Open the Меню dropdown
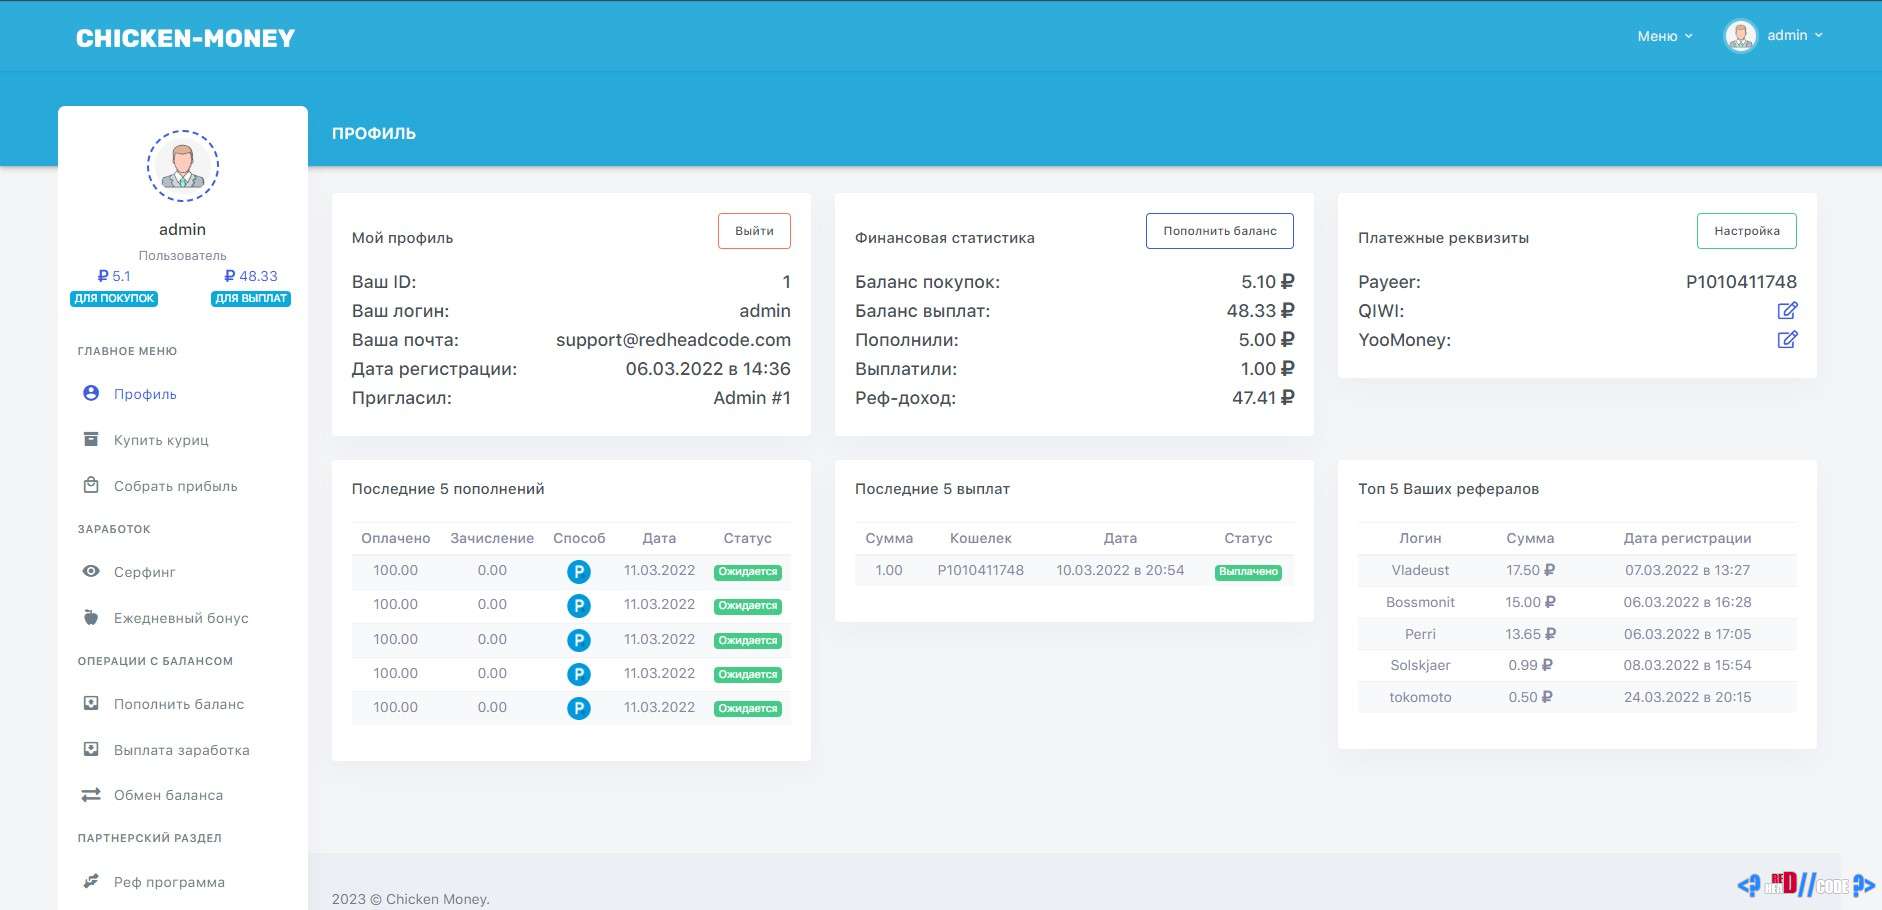 1665,36
